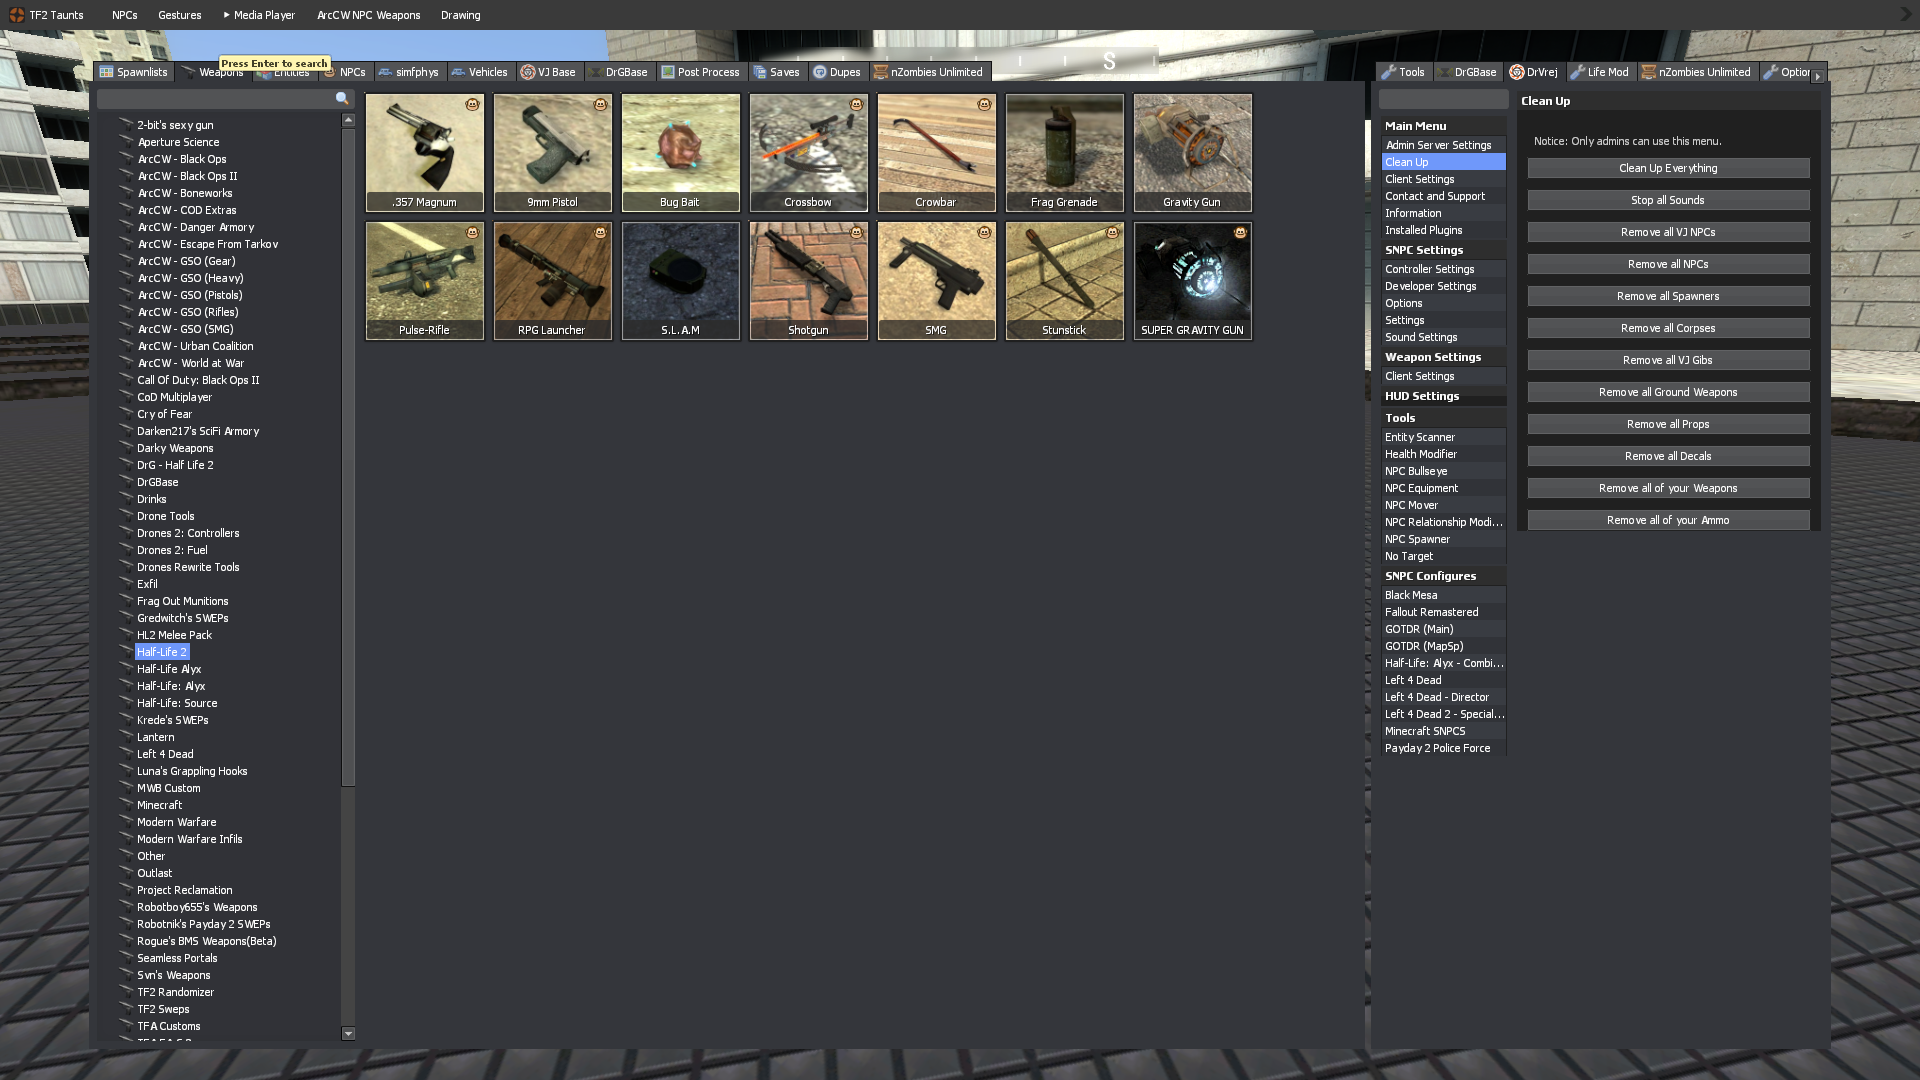The image size is (1920, 1080).
Task: Click scrollbar down arrow in weapon list
Action: (x=348, y=1034)
